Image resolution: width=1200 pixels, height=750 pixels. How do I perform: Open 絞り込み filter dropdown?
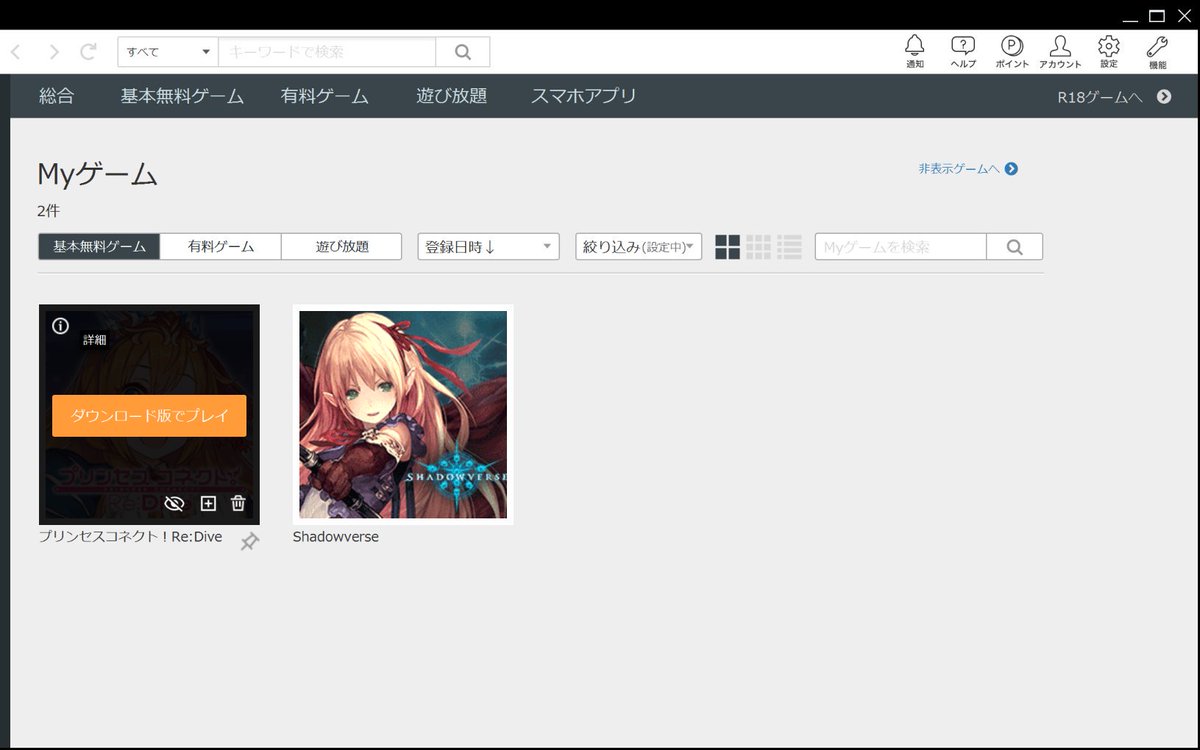pyautogui.click(x=639, y=246)
